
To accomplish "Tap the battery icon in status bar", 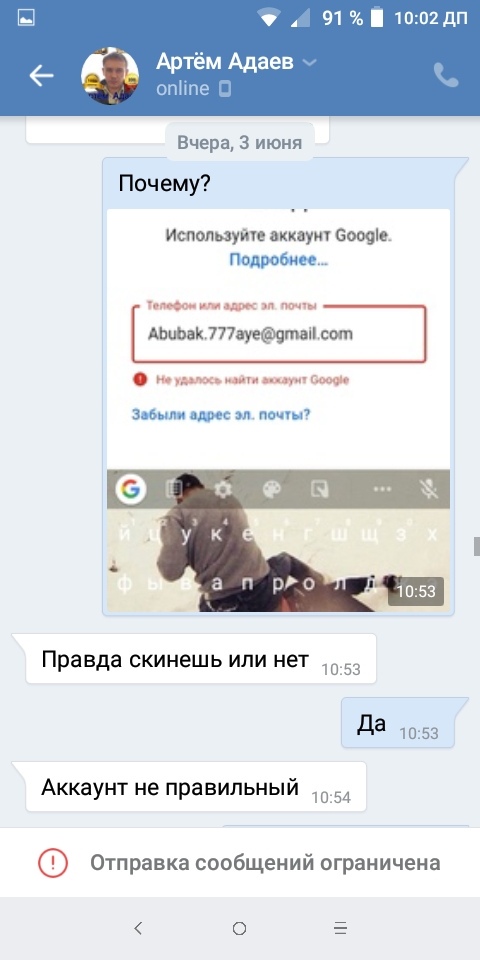I will click(x=377, y=18).
